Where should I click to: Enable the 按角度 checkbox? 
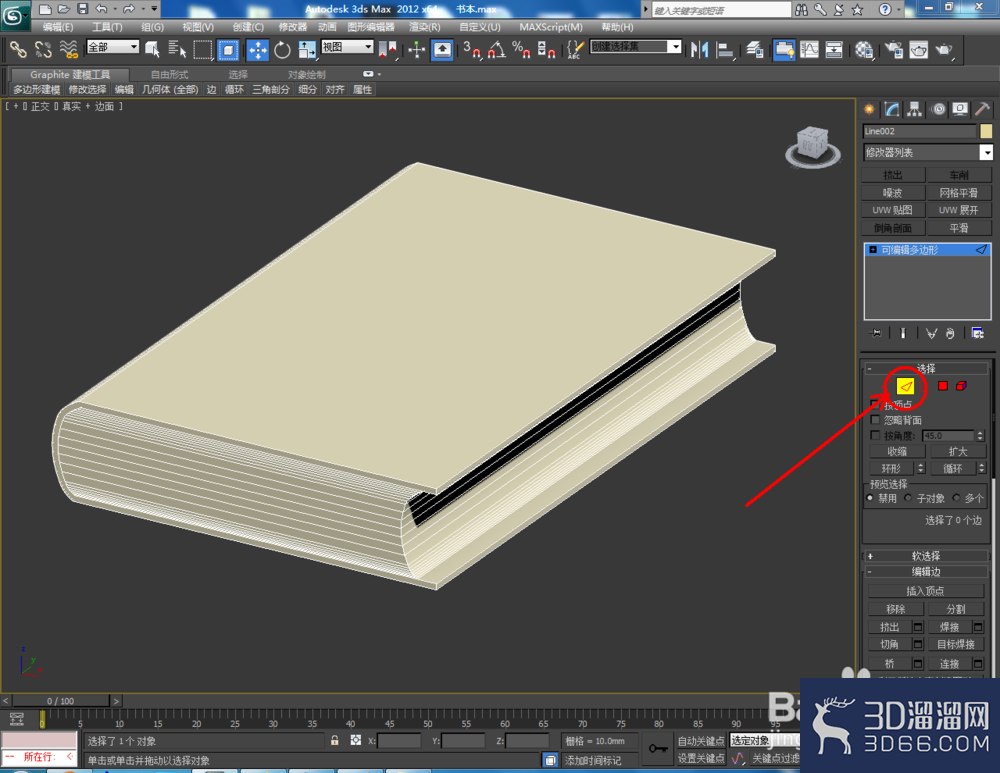coord(875,435)
